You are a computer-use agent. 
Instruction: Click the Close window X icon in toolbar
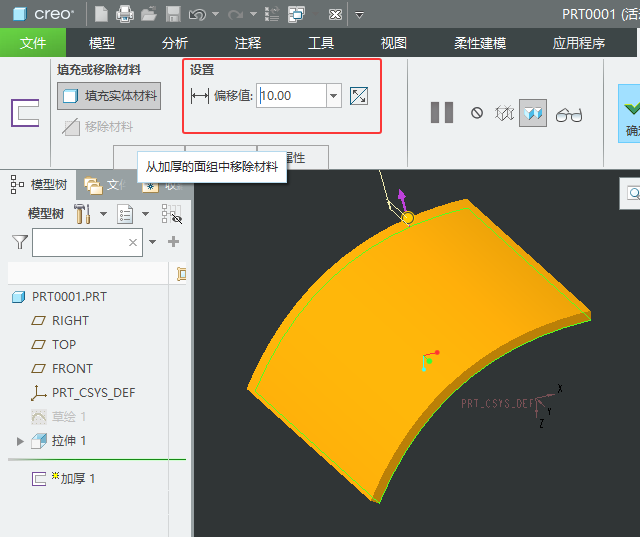(335, 15)
